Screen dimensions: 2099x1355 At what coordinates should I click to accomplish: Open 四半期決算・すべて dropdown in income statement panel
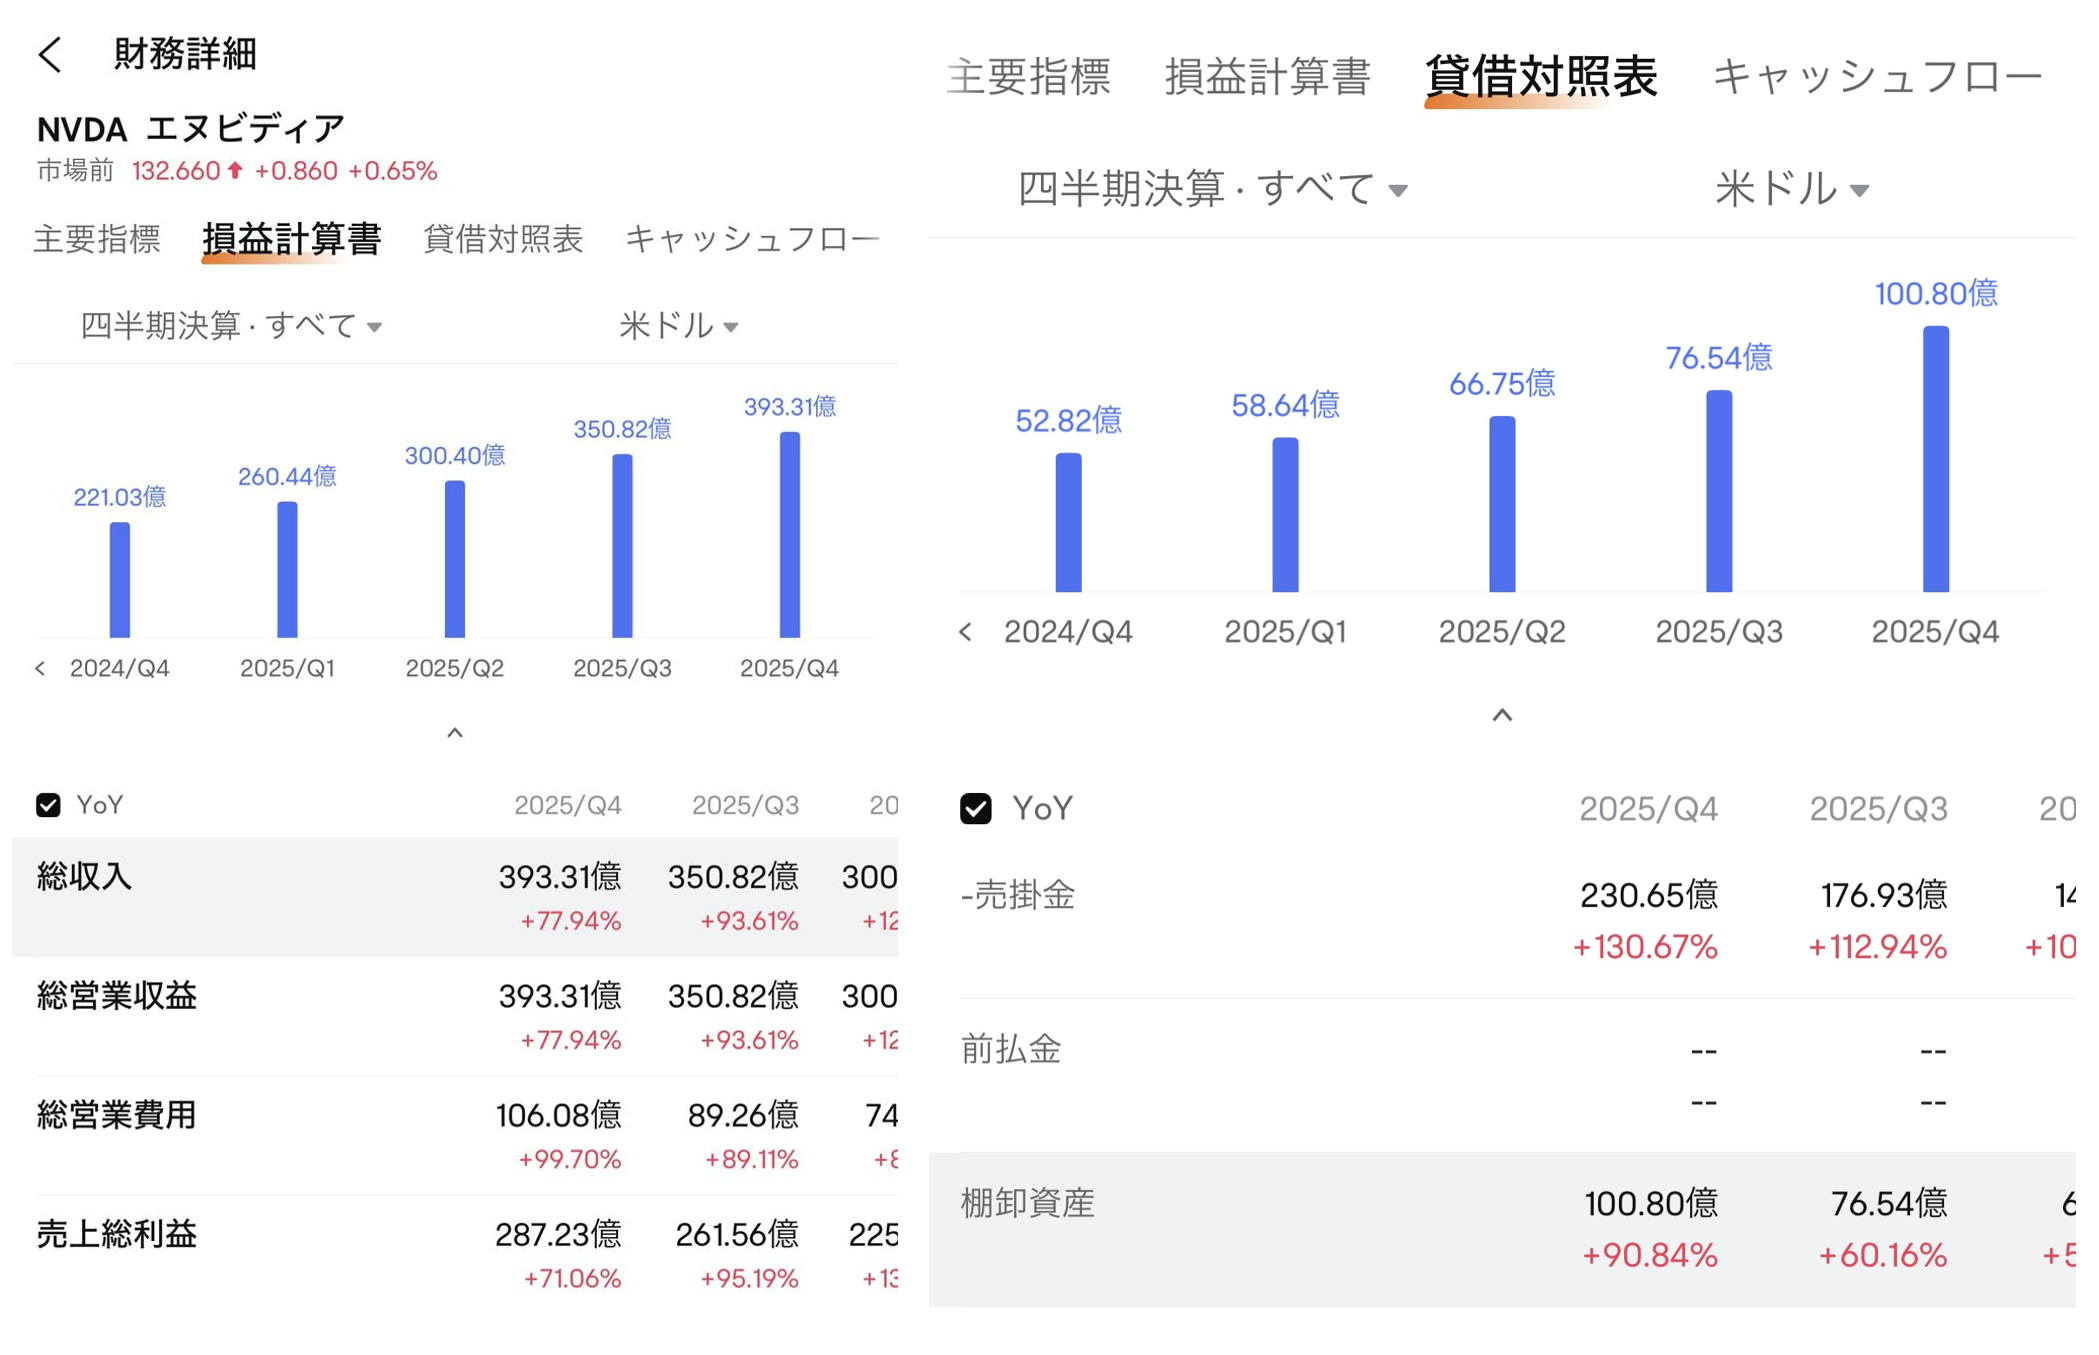point(231,326)
